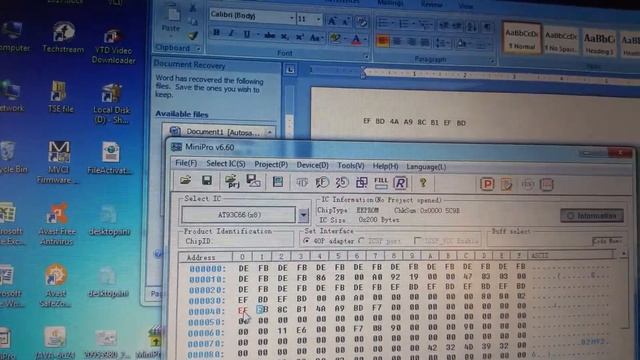
Task: Open Word's font size dropdown
Action: pos(318,19)
